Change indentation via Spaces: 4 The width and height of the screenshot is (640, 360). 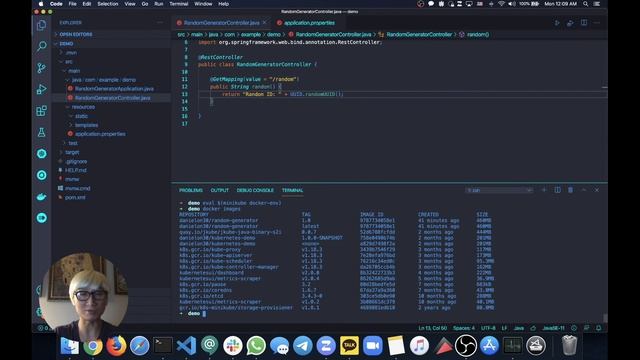pyautogui.click(x=464, y=328)
